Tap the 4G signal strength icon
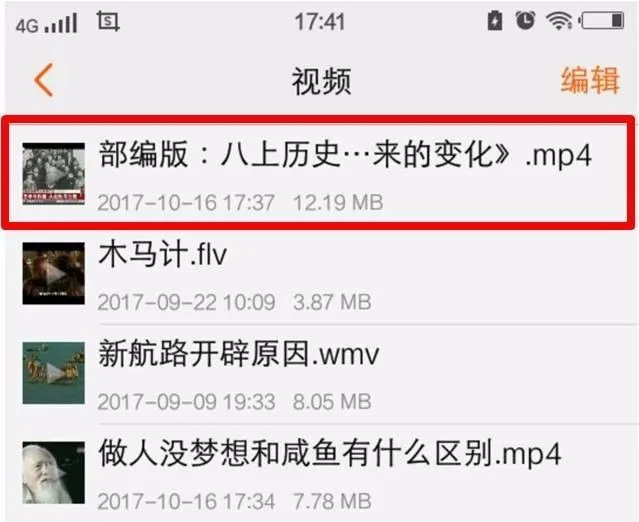The image size is (639, 522). (x=46, y=24)
